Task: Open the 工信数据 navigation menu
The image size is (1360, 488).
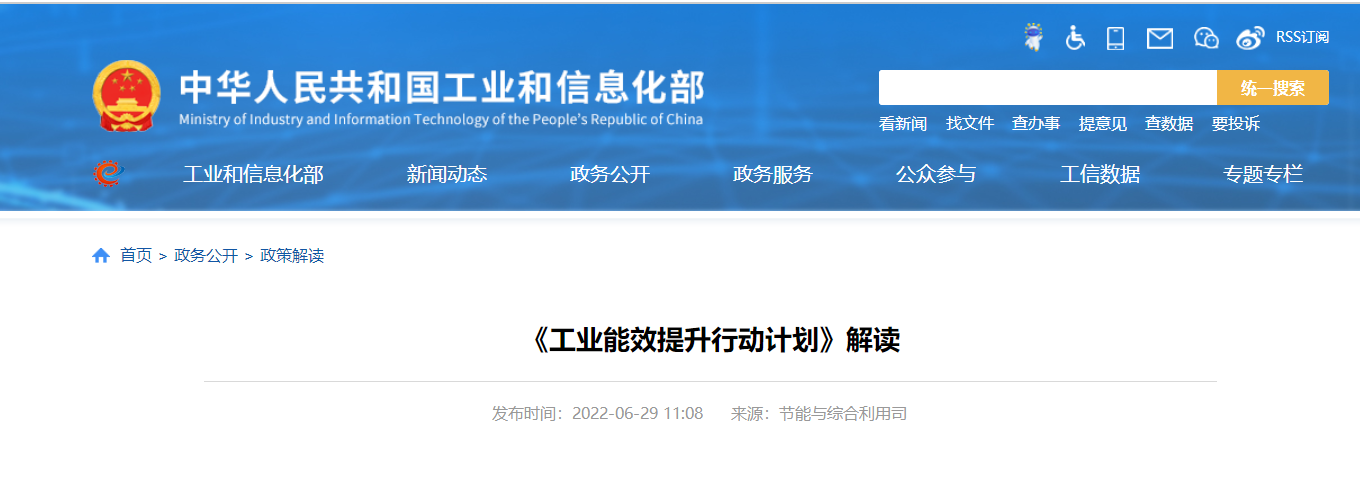Action: click(x=1100, y=174)
